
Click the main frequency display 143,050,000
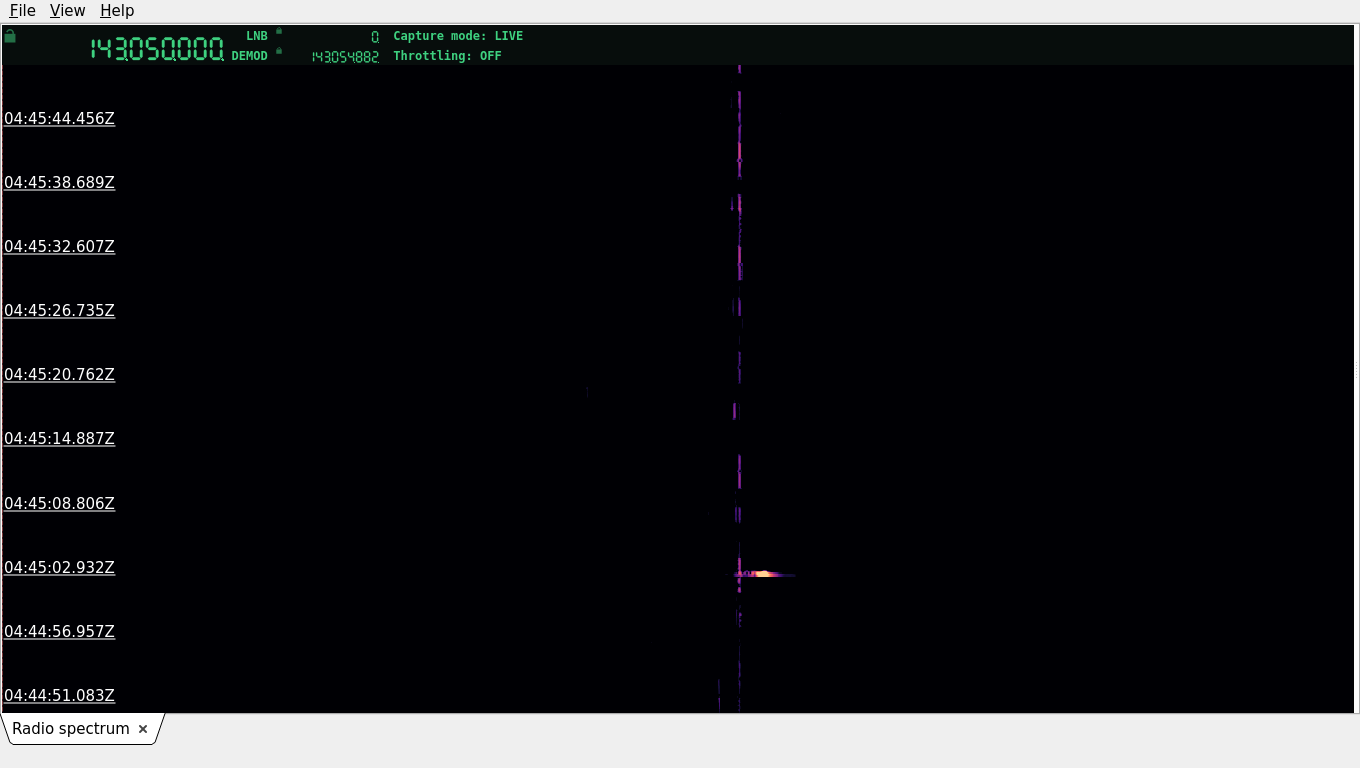coord(157,49)
